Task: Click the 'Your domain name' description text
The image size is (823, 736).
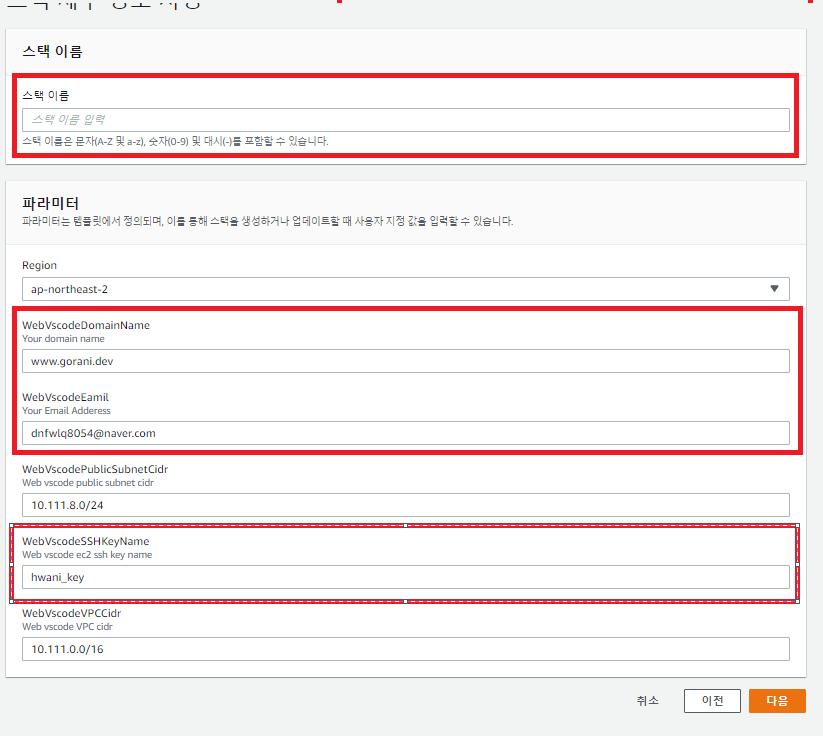Action: click(63, 339)
